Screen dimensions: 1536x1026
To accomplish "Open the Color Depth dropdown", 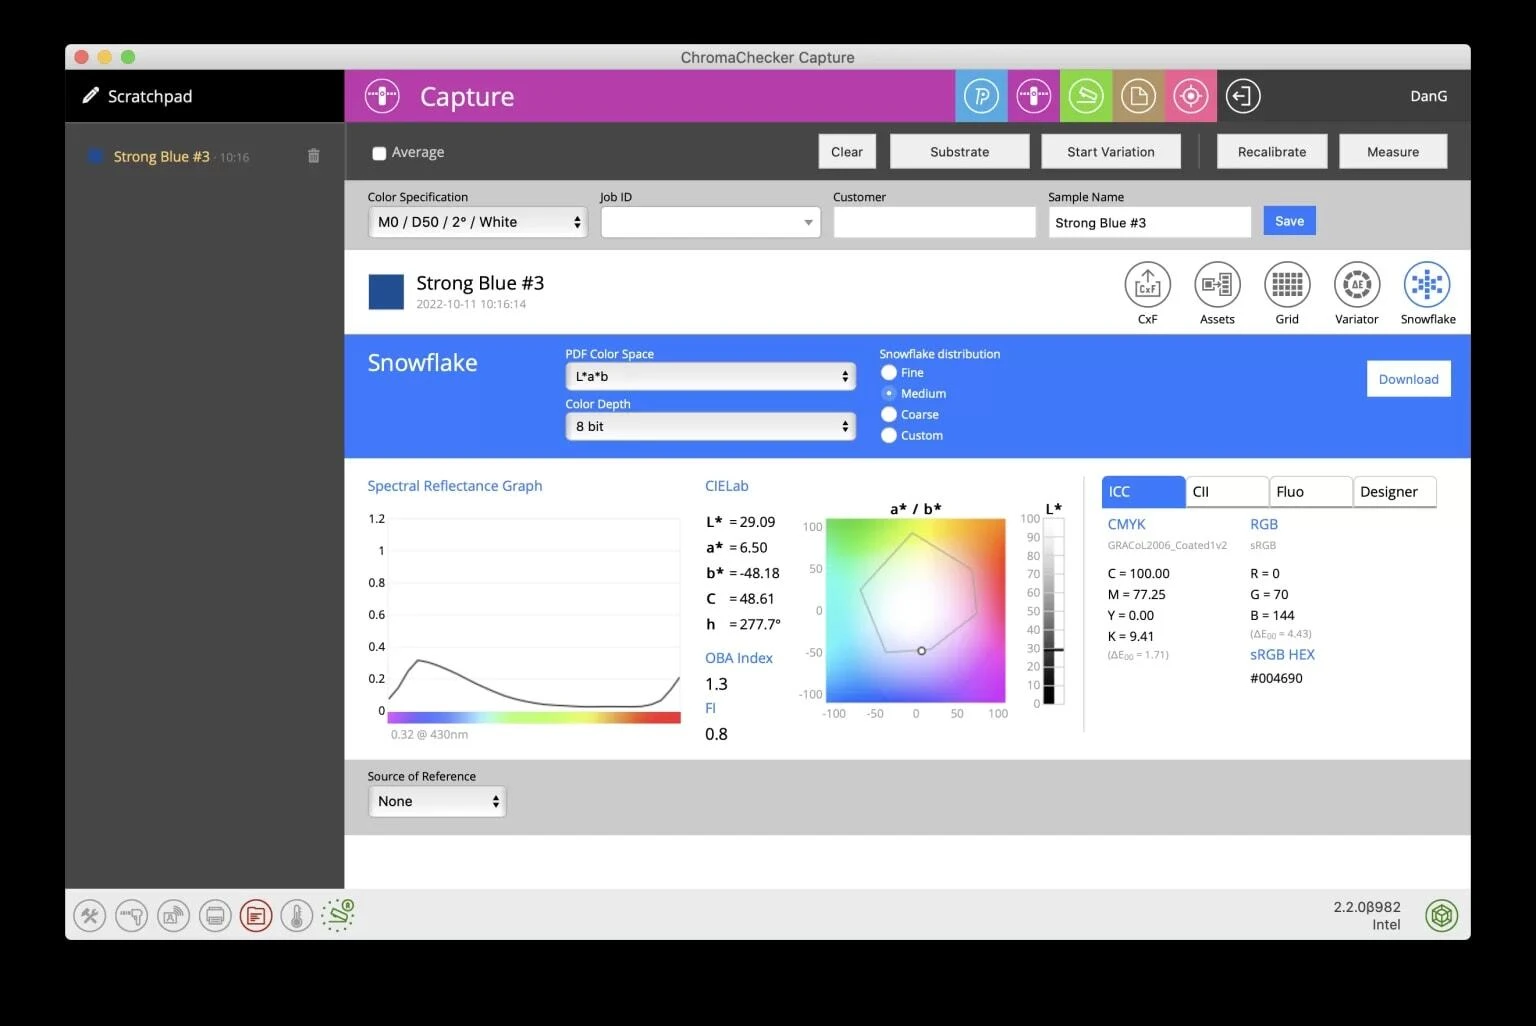I will (x=710, y=426).
